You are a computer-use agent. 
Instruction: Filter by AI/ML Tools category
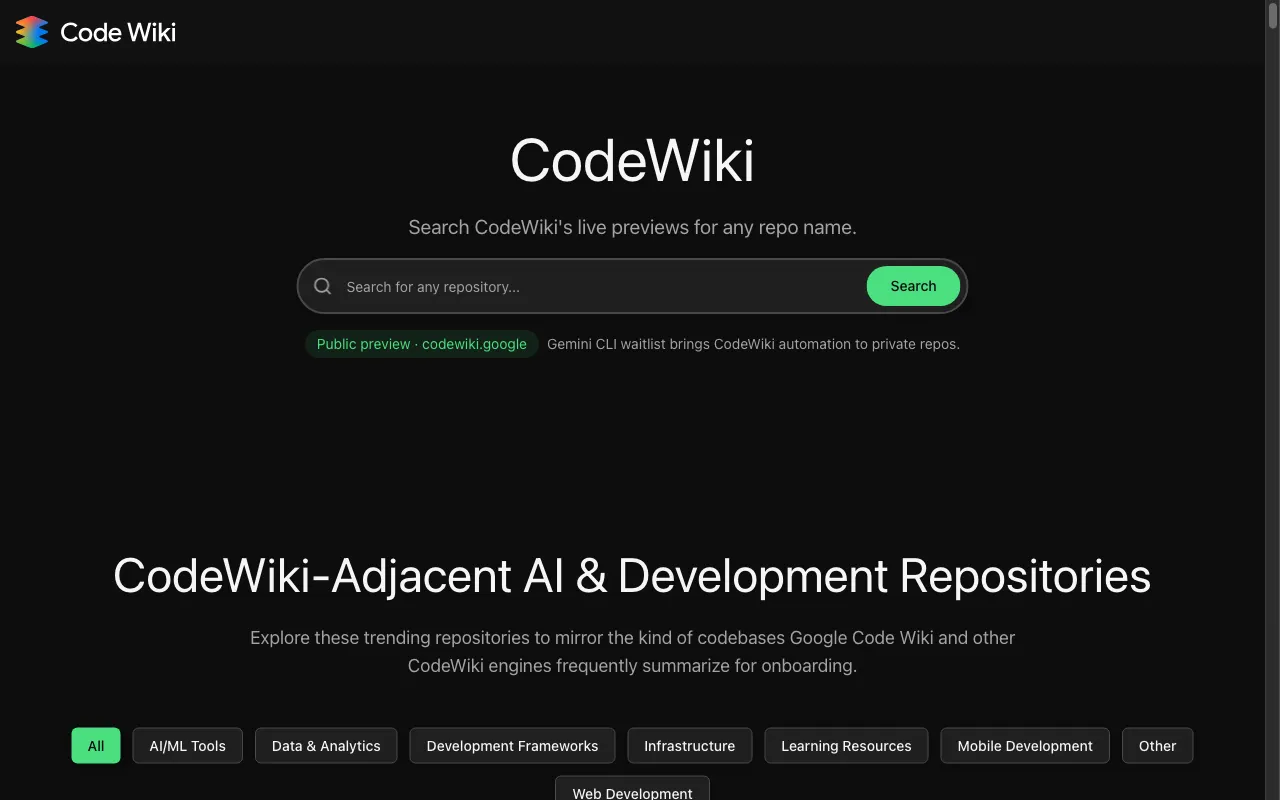[188, 746]
